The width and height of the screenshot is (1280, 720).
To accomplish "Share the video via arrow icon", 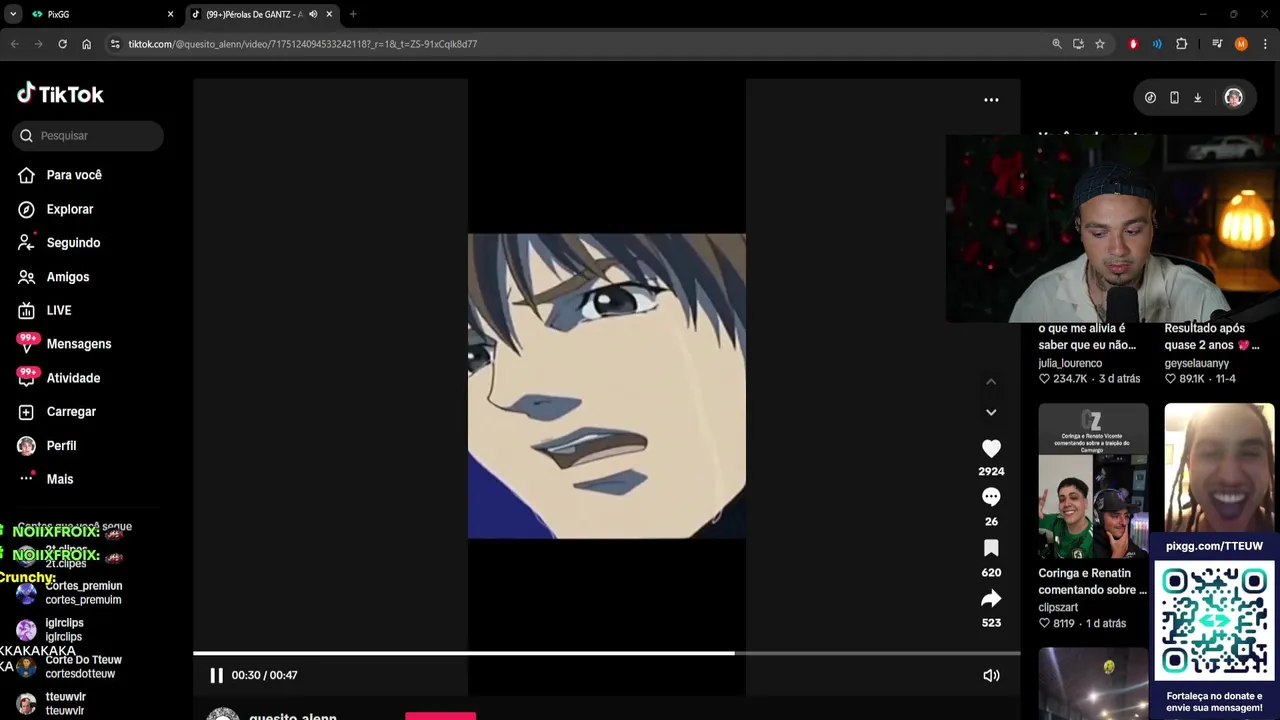I will (x=991, y=598).
